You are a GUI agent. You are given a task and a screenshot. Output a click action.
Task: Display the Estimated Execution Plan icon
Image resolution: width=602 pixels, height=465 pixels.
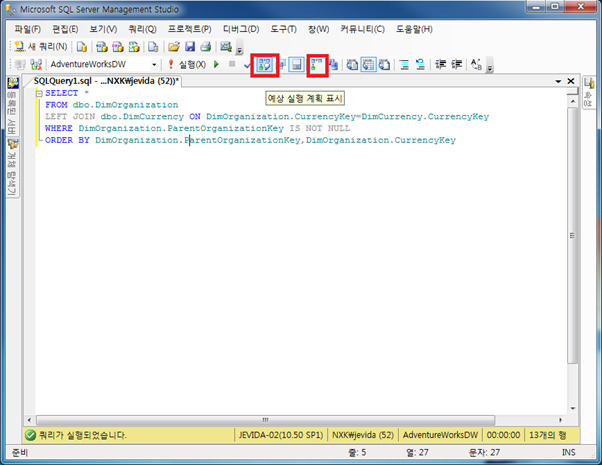[265, 65]
